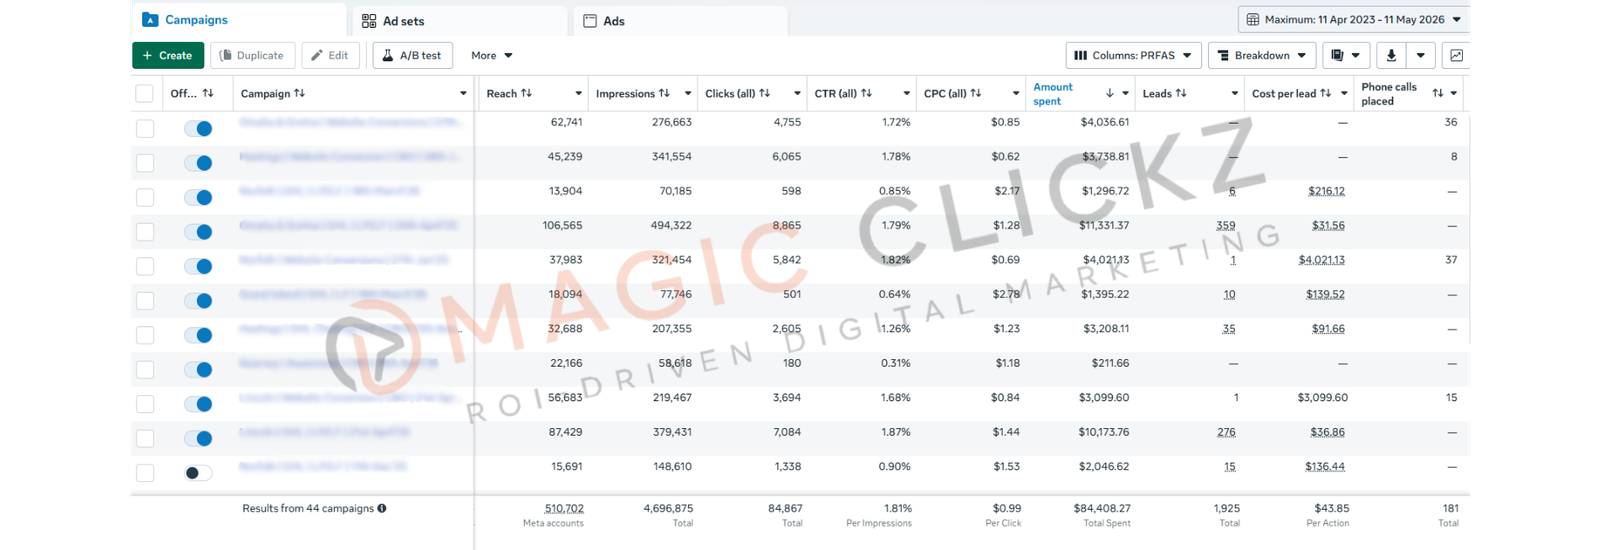Expand the export options arrow
The width and height of the screenshot is (1600, 550).
[x=1421, y=56]
